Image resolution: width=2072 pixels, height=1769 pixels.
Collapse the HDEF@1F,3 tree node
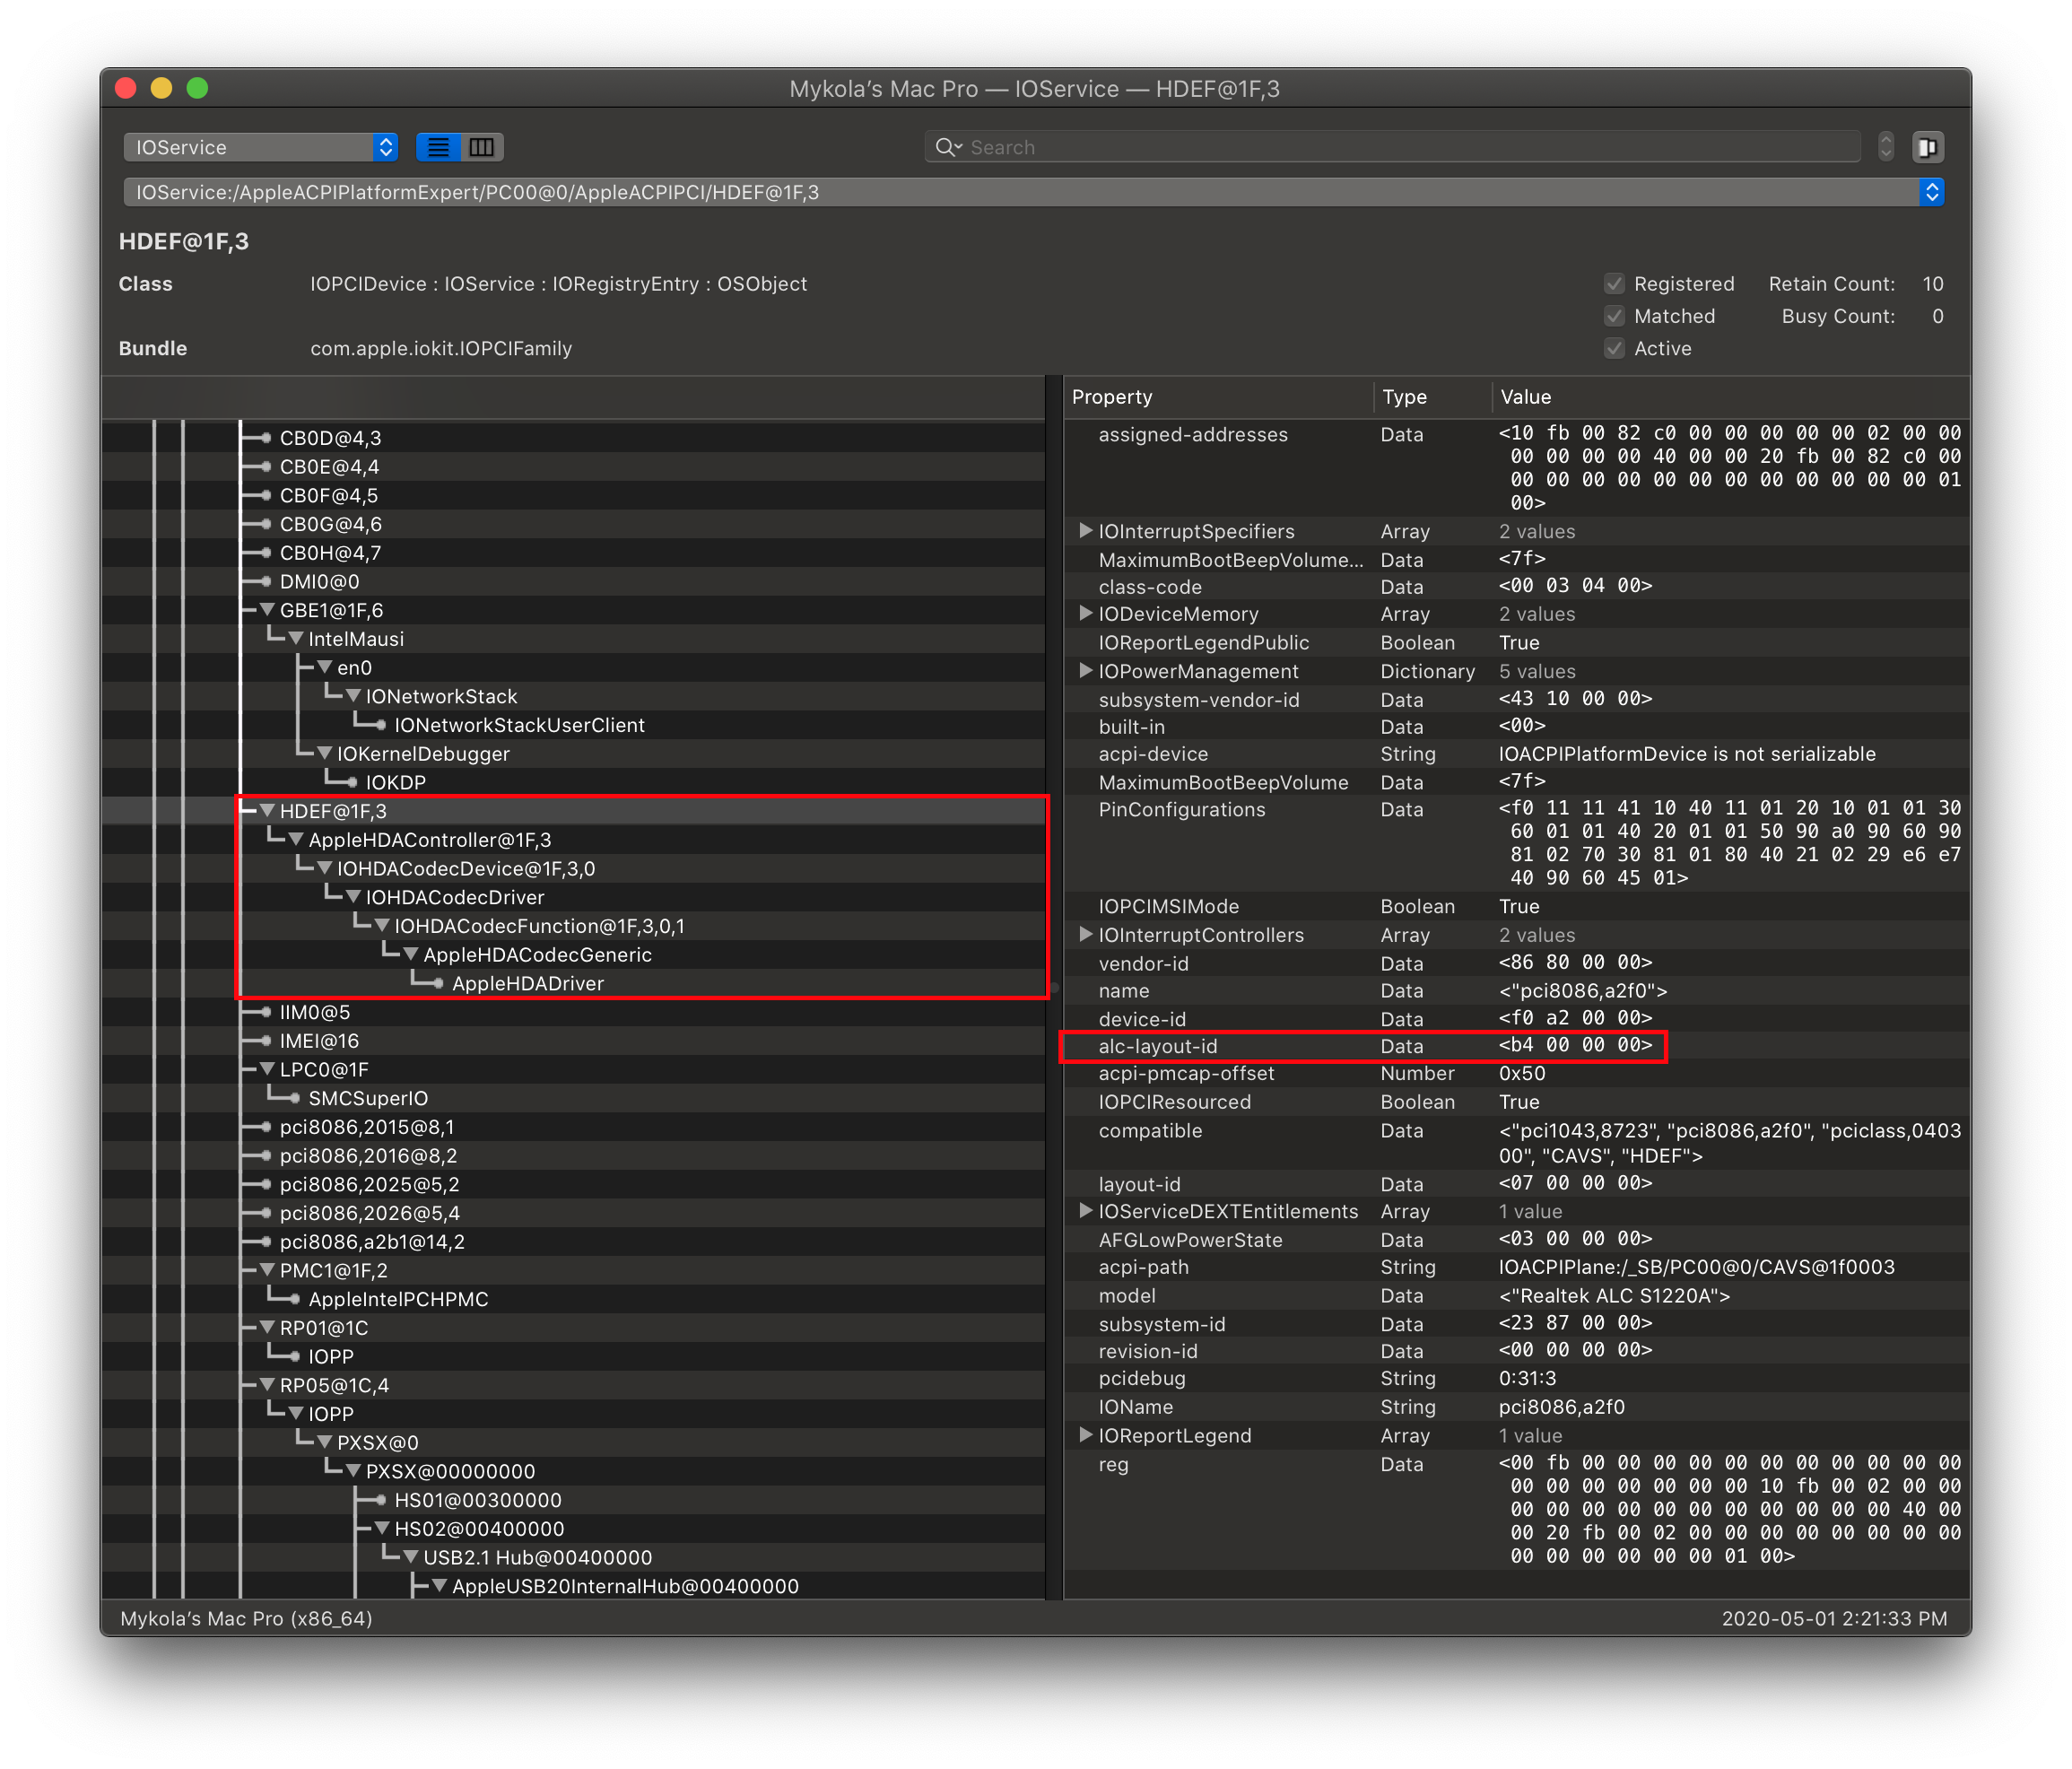(267, 811)
